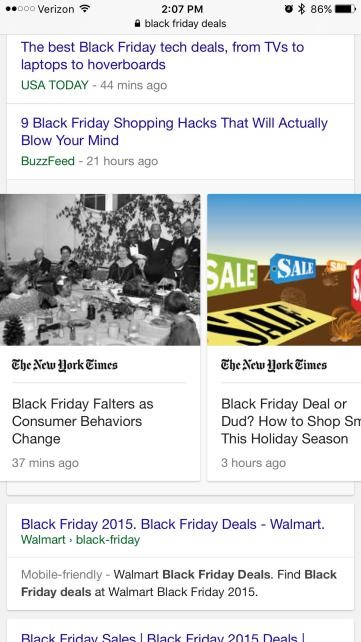Tap the Wi-Fi signal icon
361x642 pixels.
85,9
